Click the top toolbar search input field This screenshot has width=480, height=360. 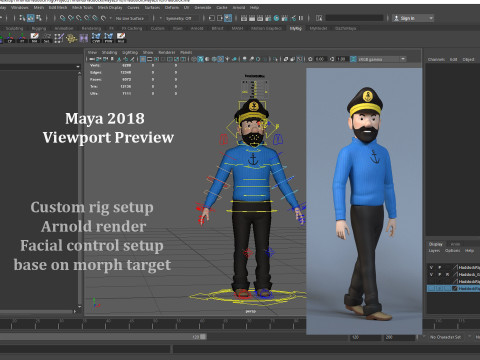354,18
